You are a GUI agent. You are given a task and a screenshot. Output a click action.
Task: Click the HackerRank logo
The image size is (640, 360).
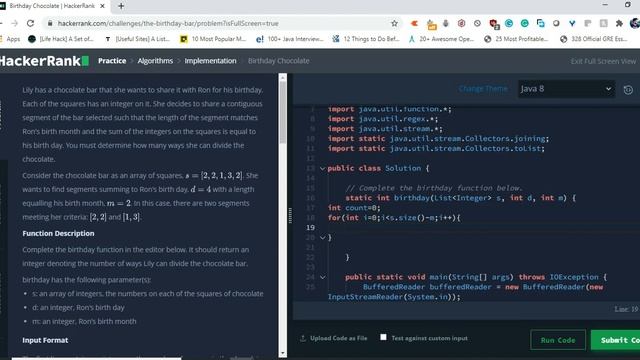(44, 61)
